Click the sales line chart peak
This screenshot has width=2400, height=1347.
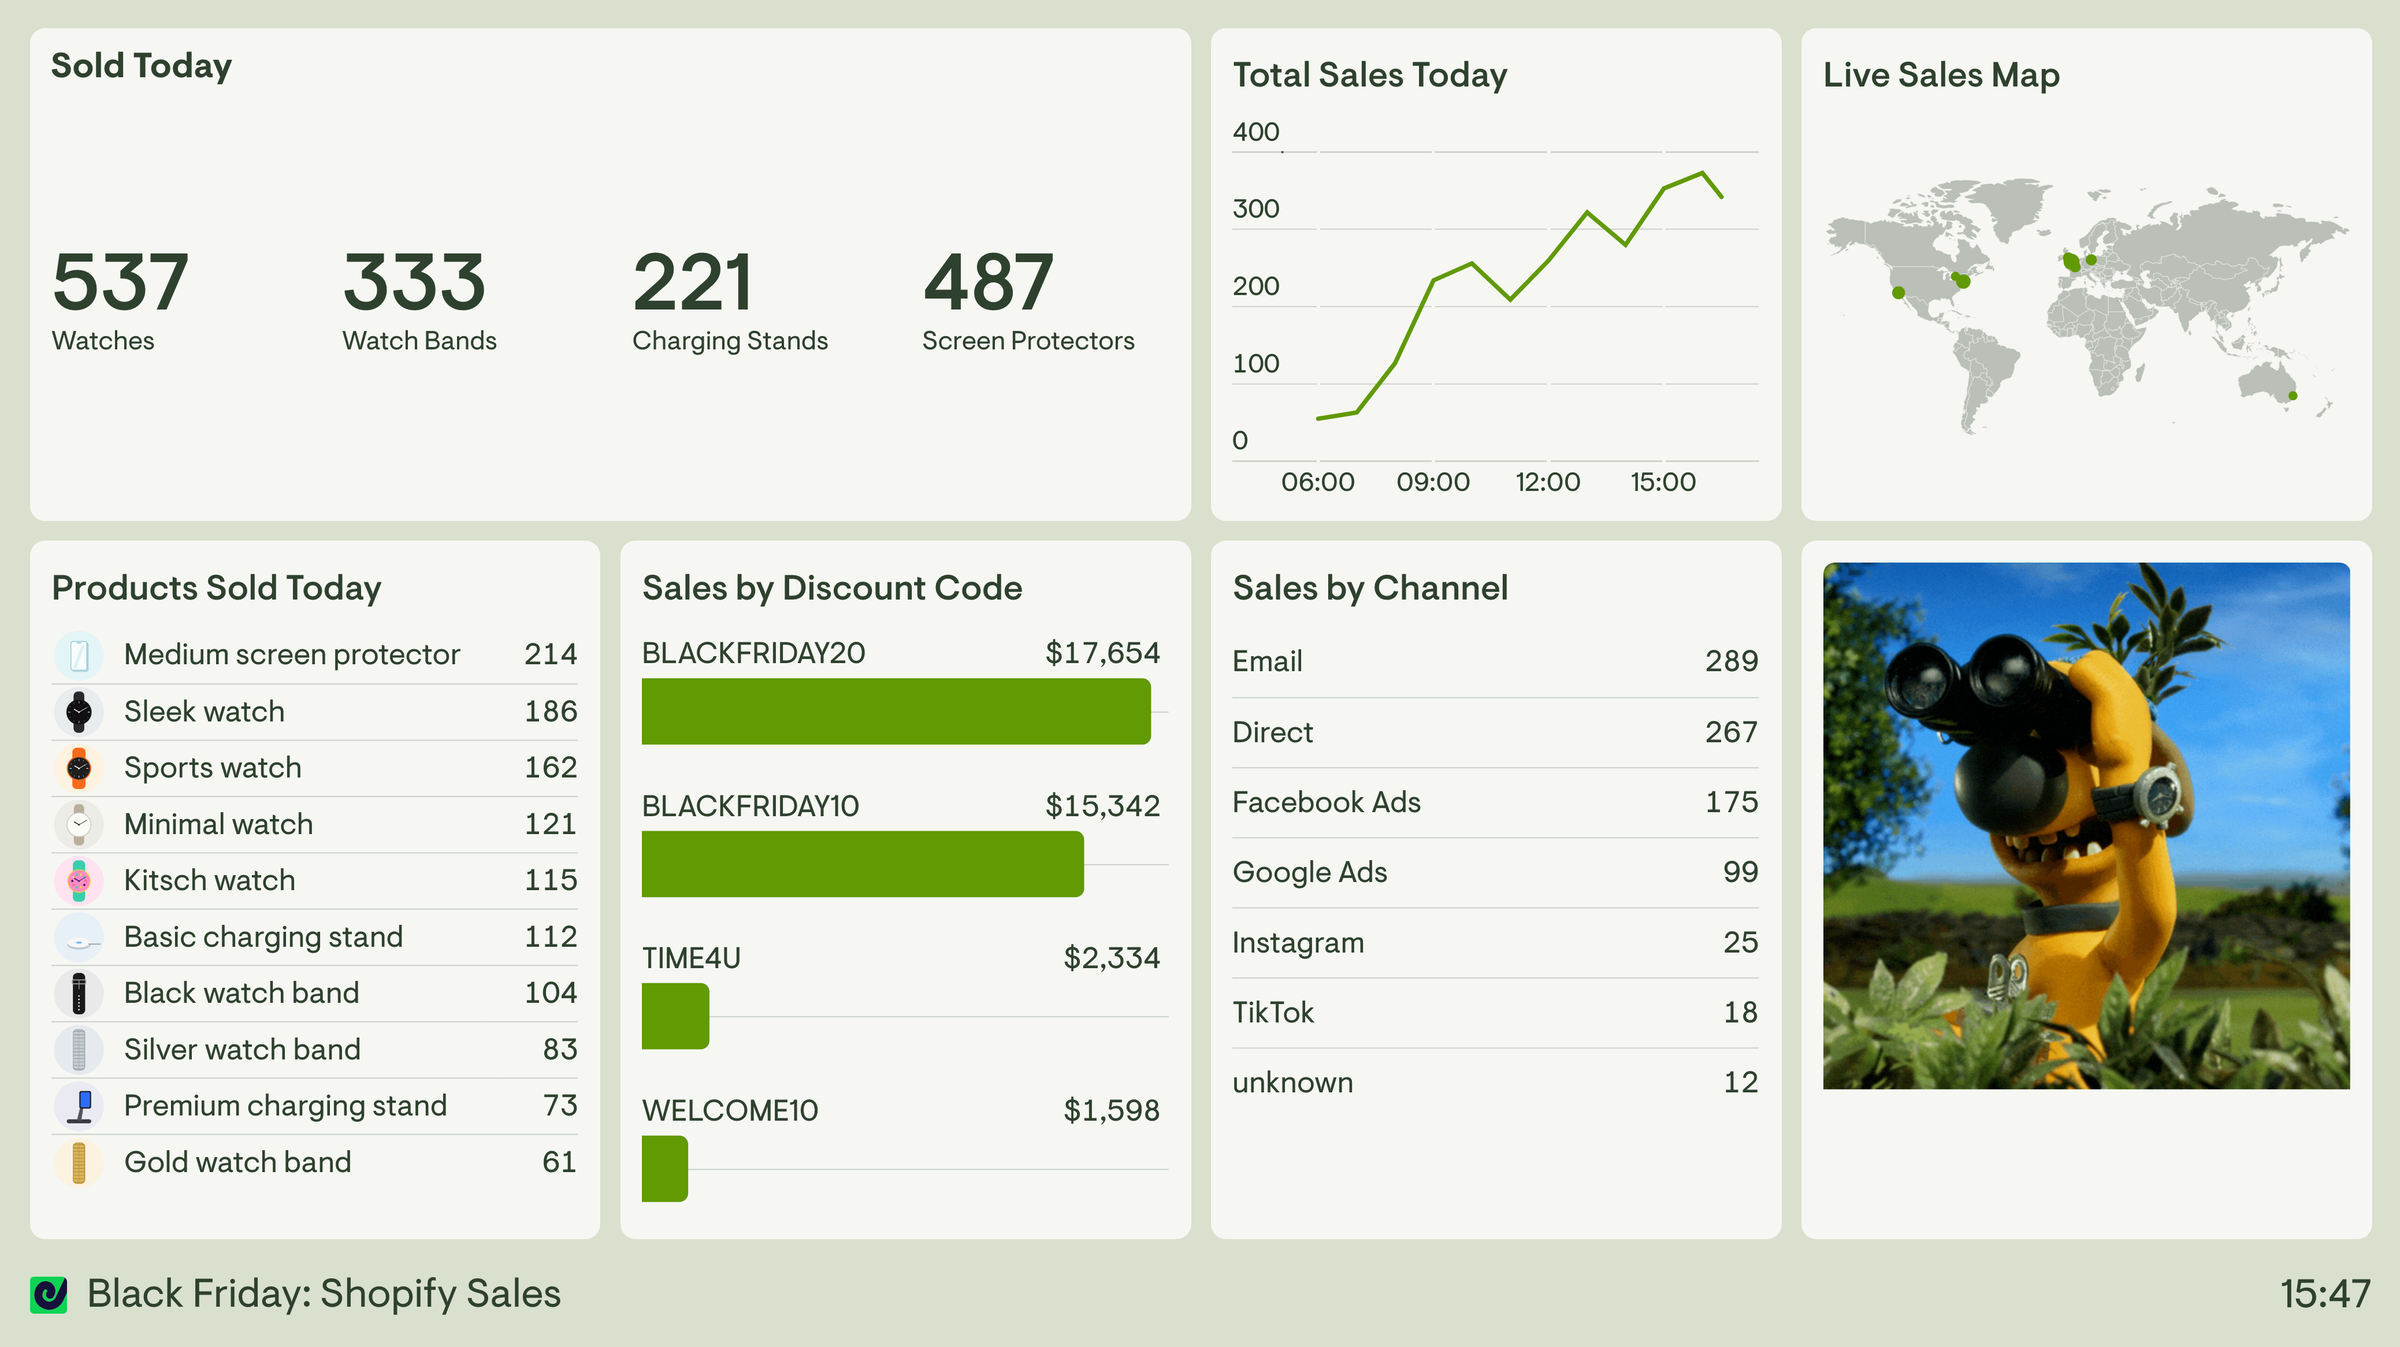(1702, 173)
